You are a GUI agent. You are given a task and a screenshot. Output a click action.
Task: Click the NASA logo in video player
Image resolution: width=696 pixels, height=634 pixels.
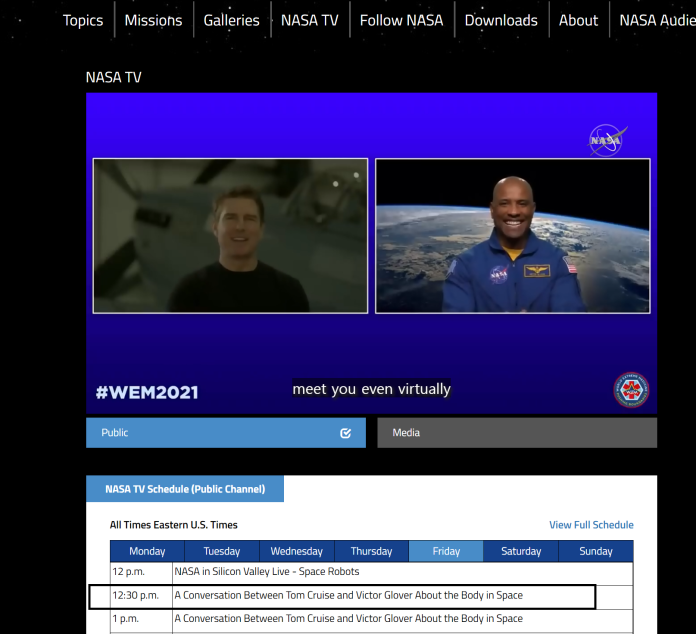(x=607, y=140)
